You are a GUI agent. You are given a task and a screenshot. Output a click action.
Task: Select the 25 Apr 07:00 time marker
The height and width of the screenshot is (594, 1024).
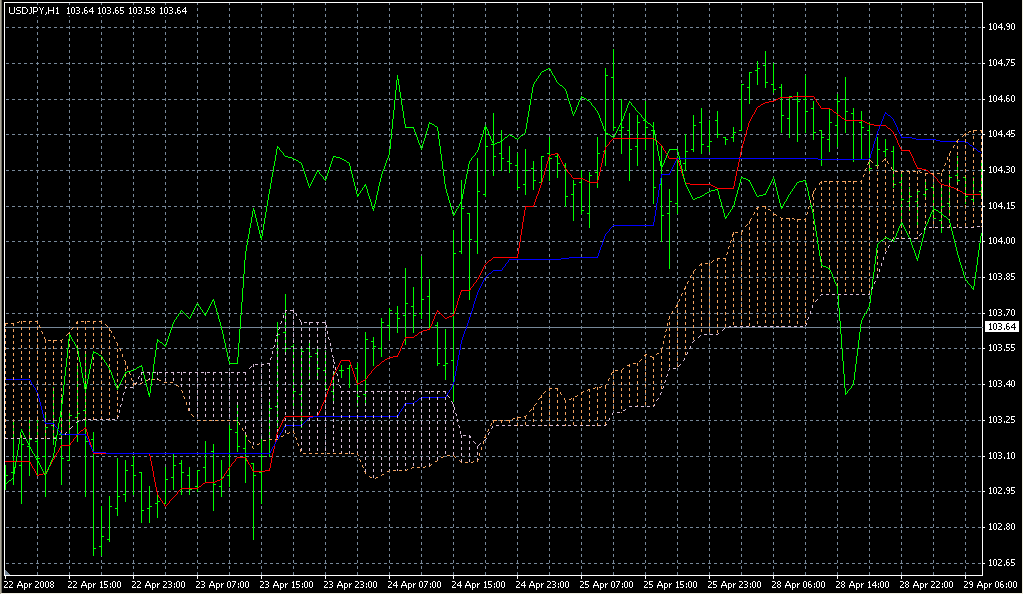point(608,584)
